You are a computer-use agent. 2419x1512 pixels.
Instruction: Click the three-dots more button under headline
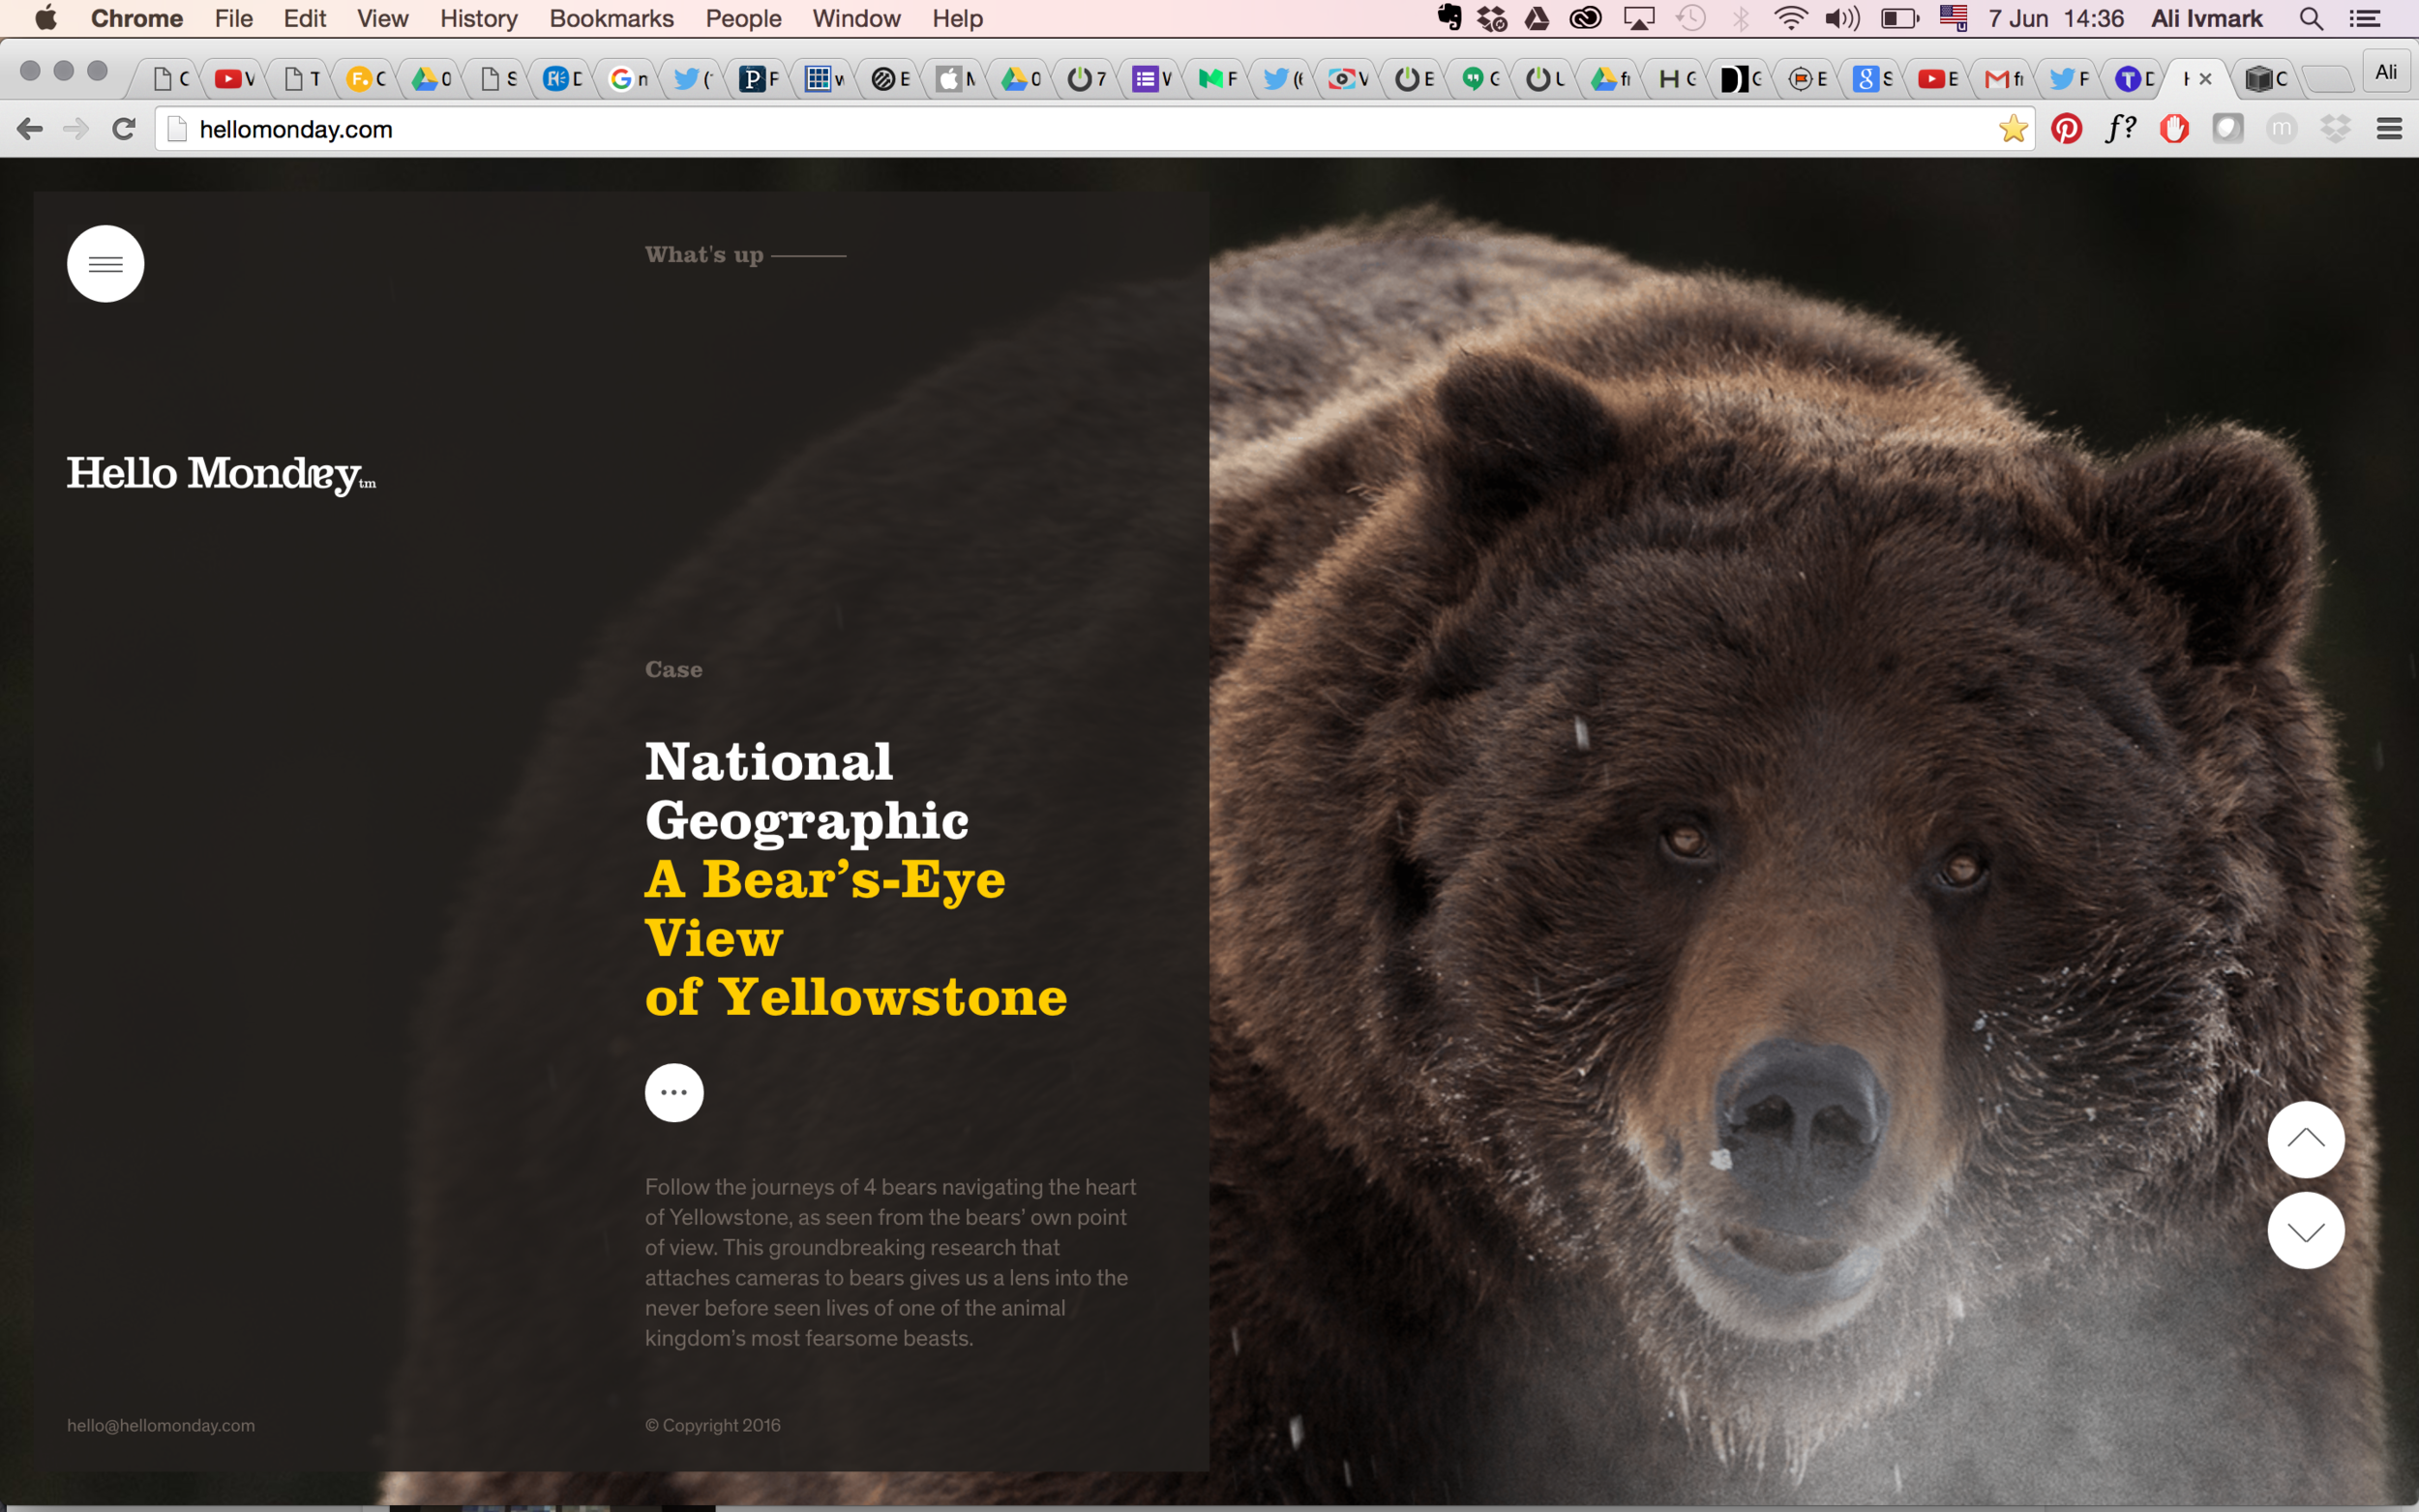(674, 1092)
